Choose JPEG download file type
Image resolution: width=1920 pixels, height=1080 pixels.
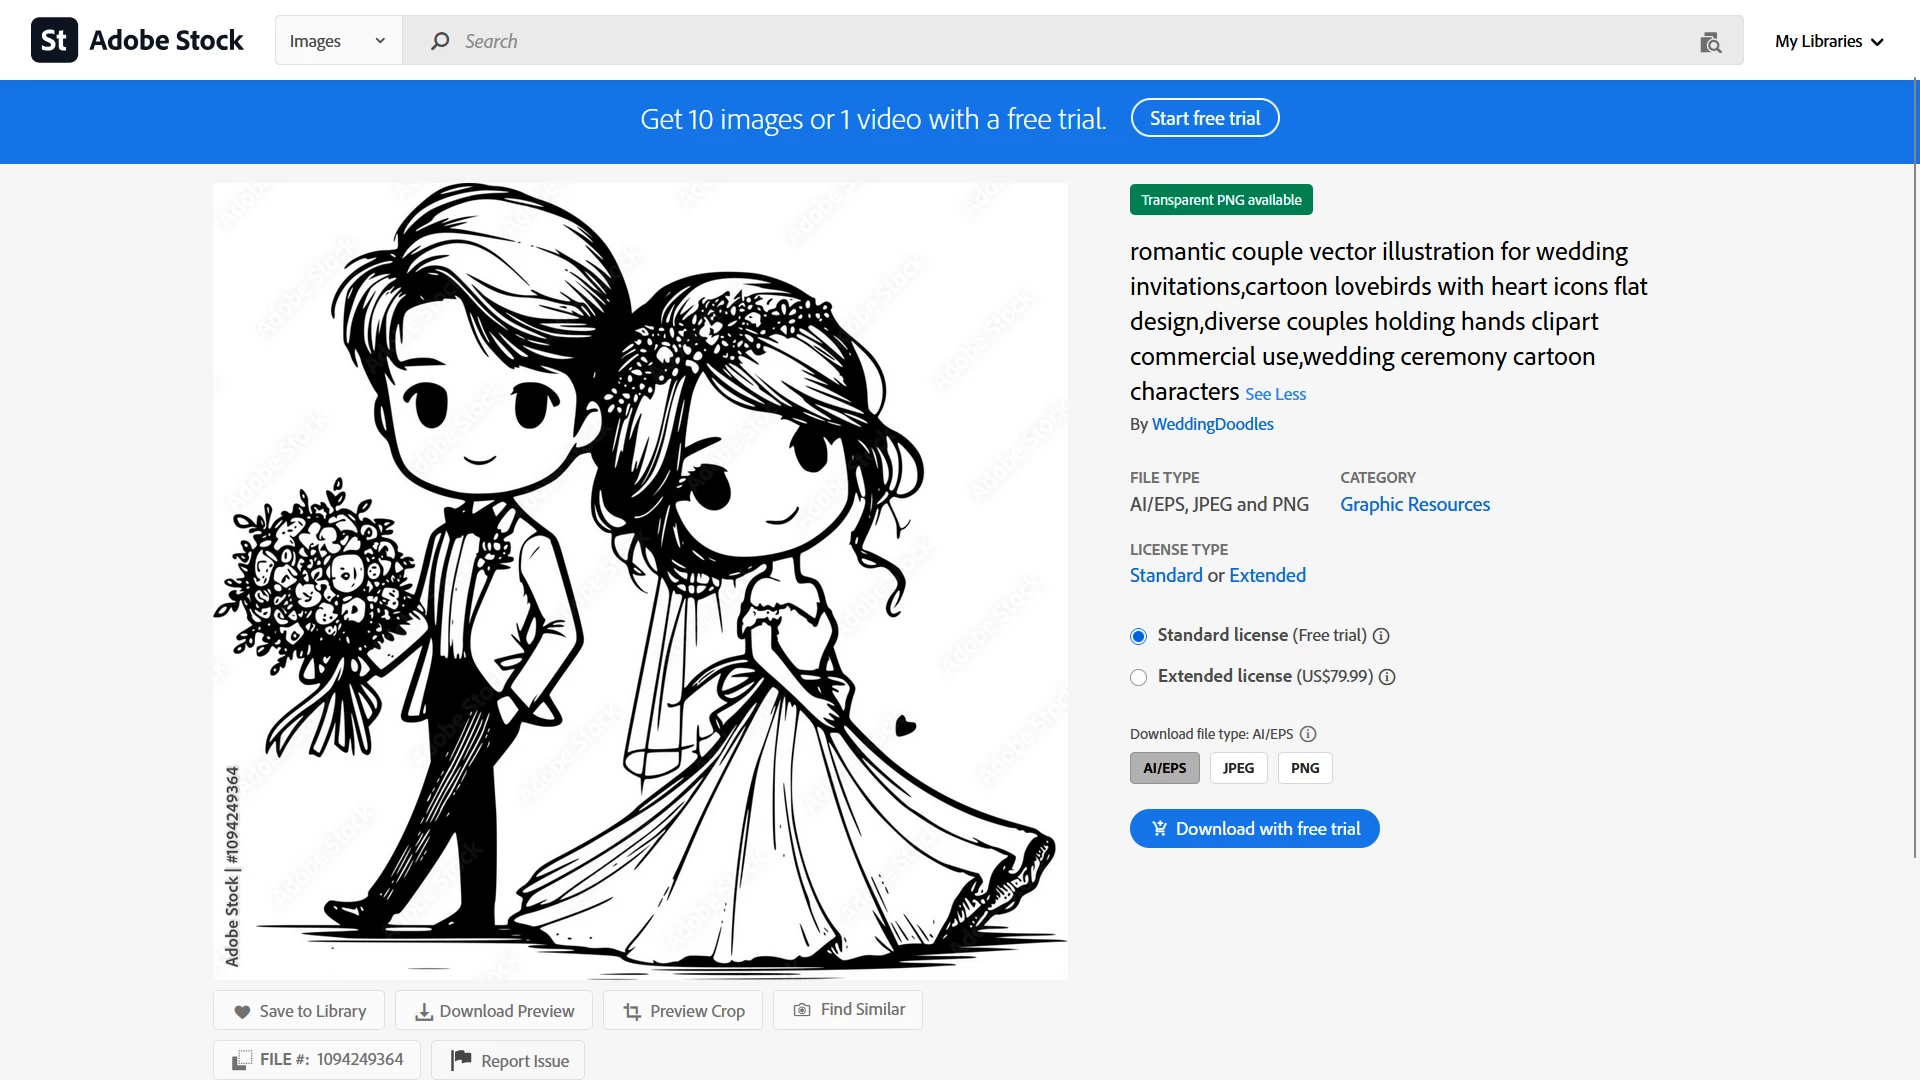[x=1238, y=768]
